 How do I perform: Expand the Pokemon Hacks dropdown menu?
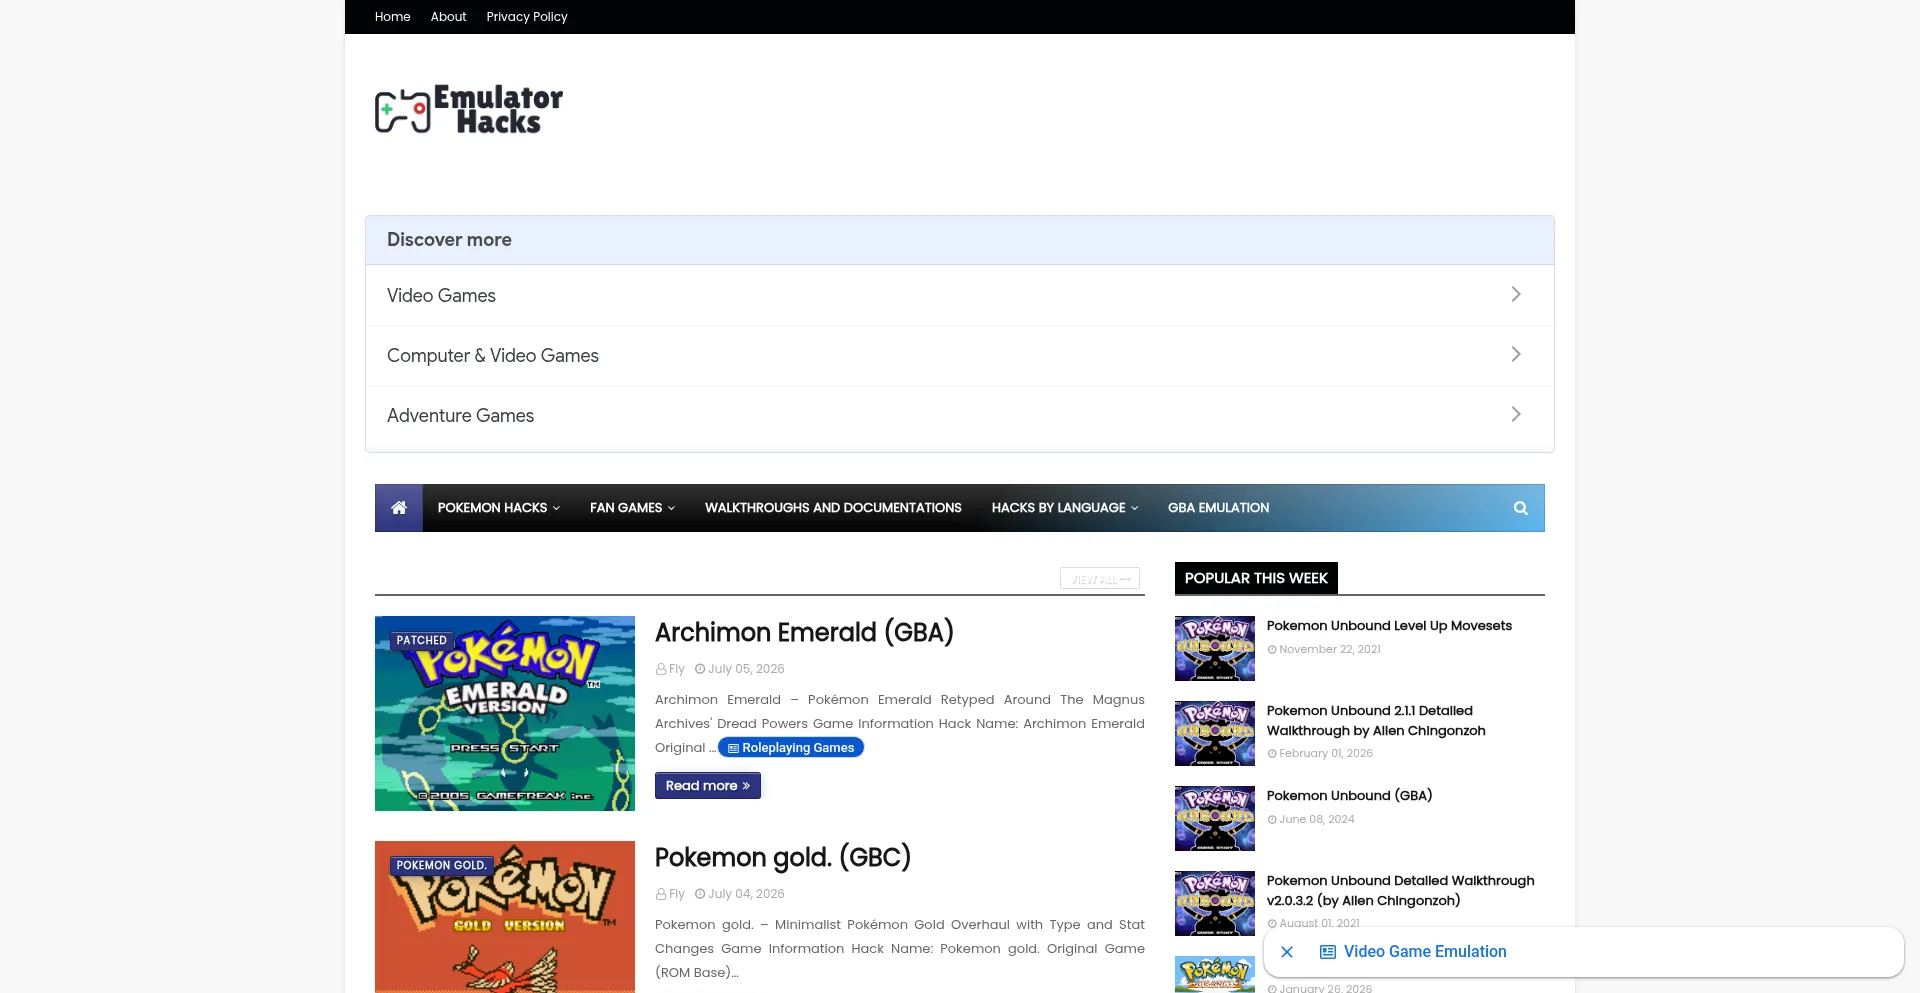click(499, 508)
